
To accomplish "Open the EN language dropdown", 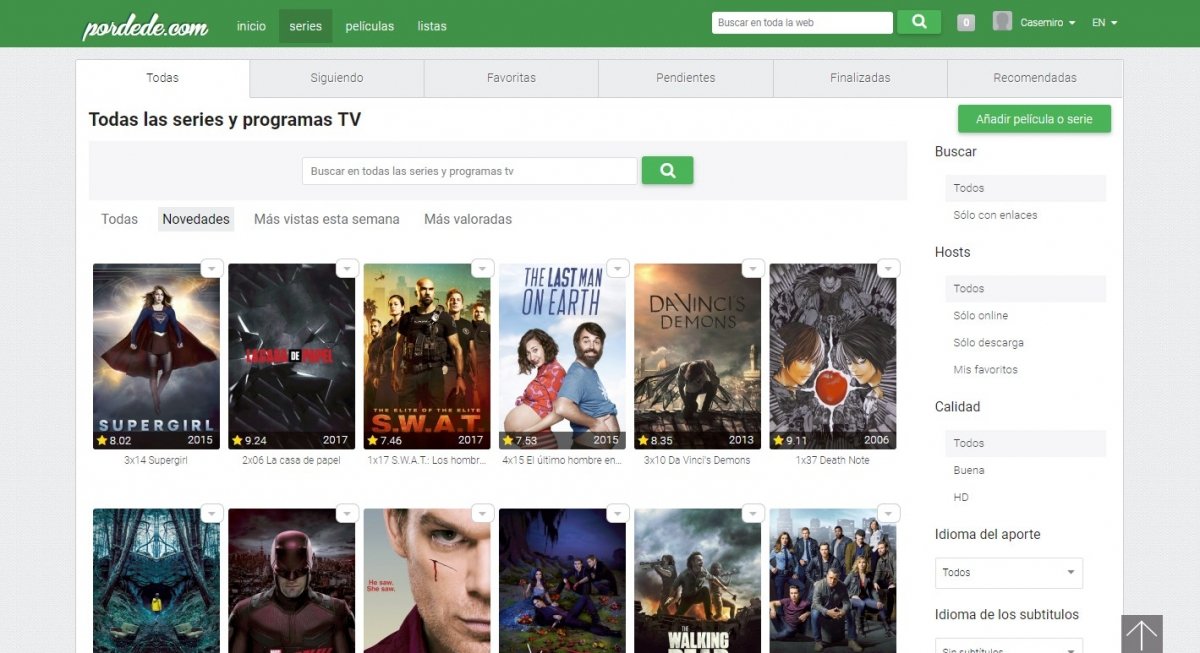I will (1105, 23).
